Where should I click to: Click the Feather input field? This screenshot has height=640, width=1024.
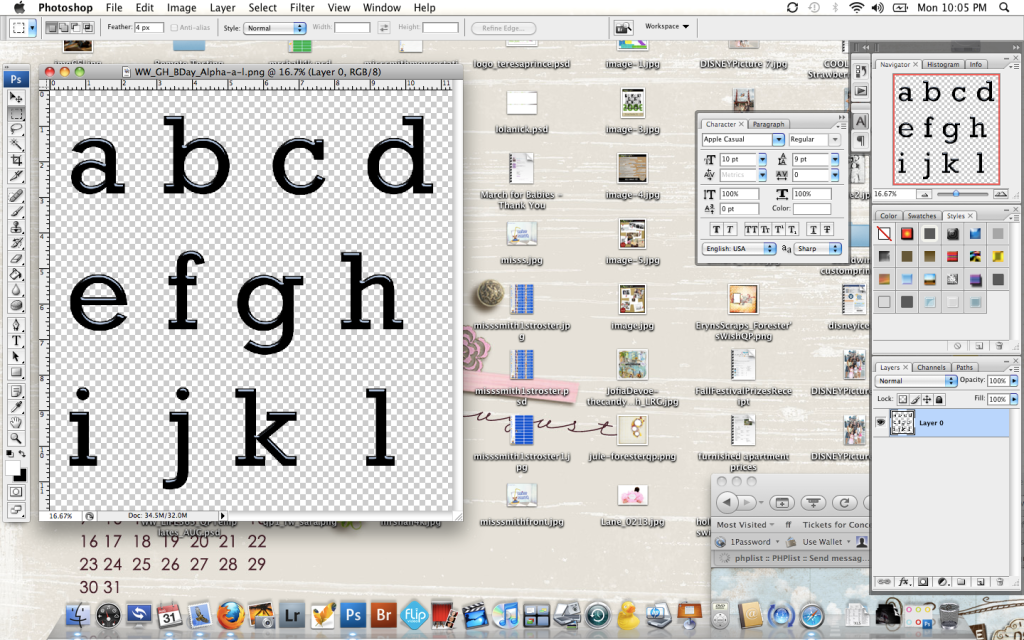pyautogui.click(x=150, y=27)
